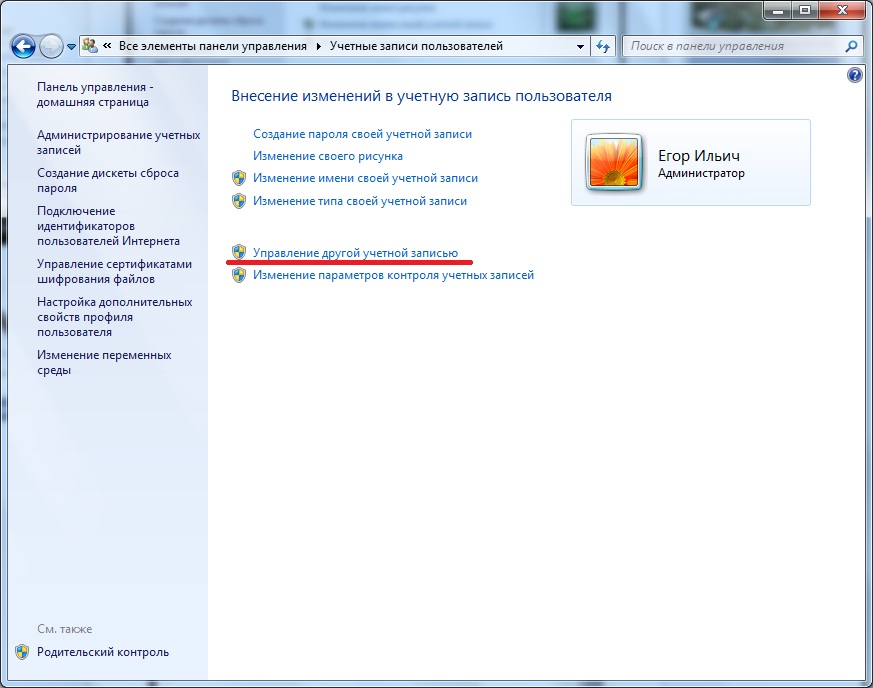Open 'Изменение своего рисунка' link
873x688 pixels.
click(x=328, y=156)
